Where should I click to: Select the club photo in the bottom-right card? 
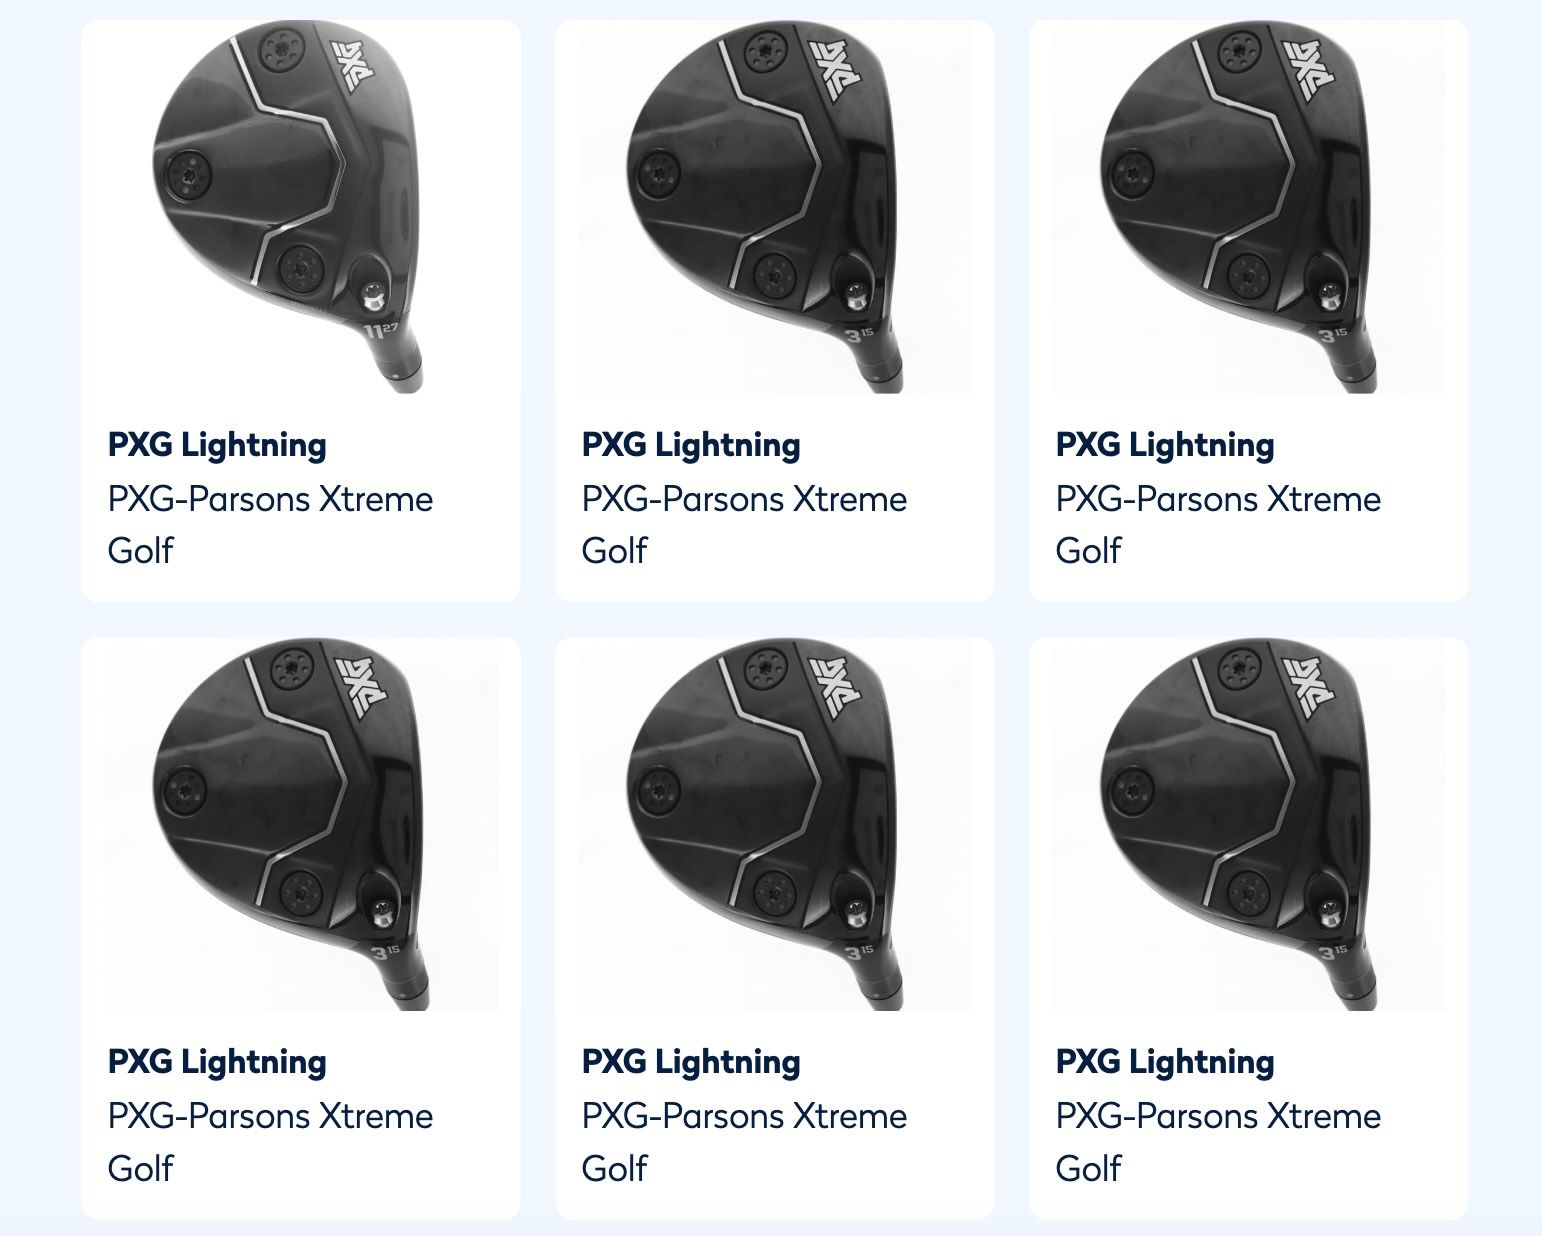click(x=1249, y=824)
